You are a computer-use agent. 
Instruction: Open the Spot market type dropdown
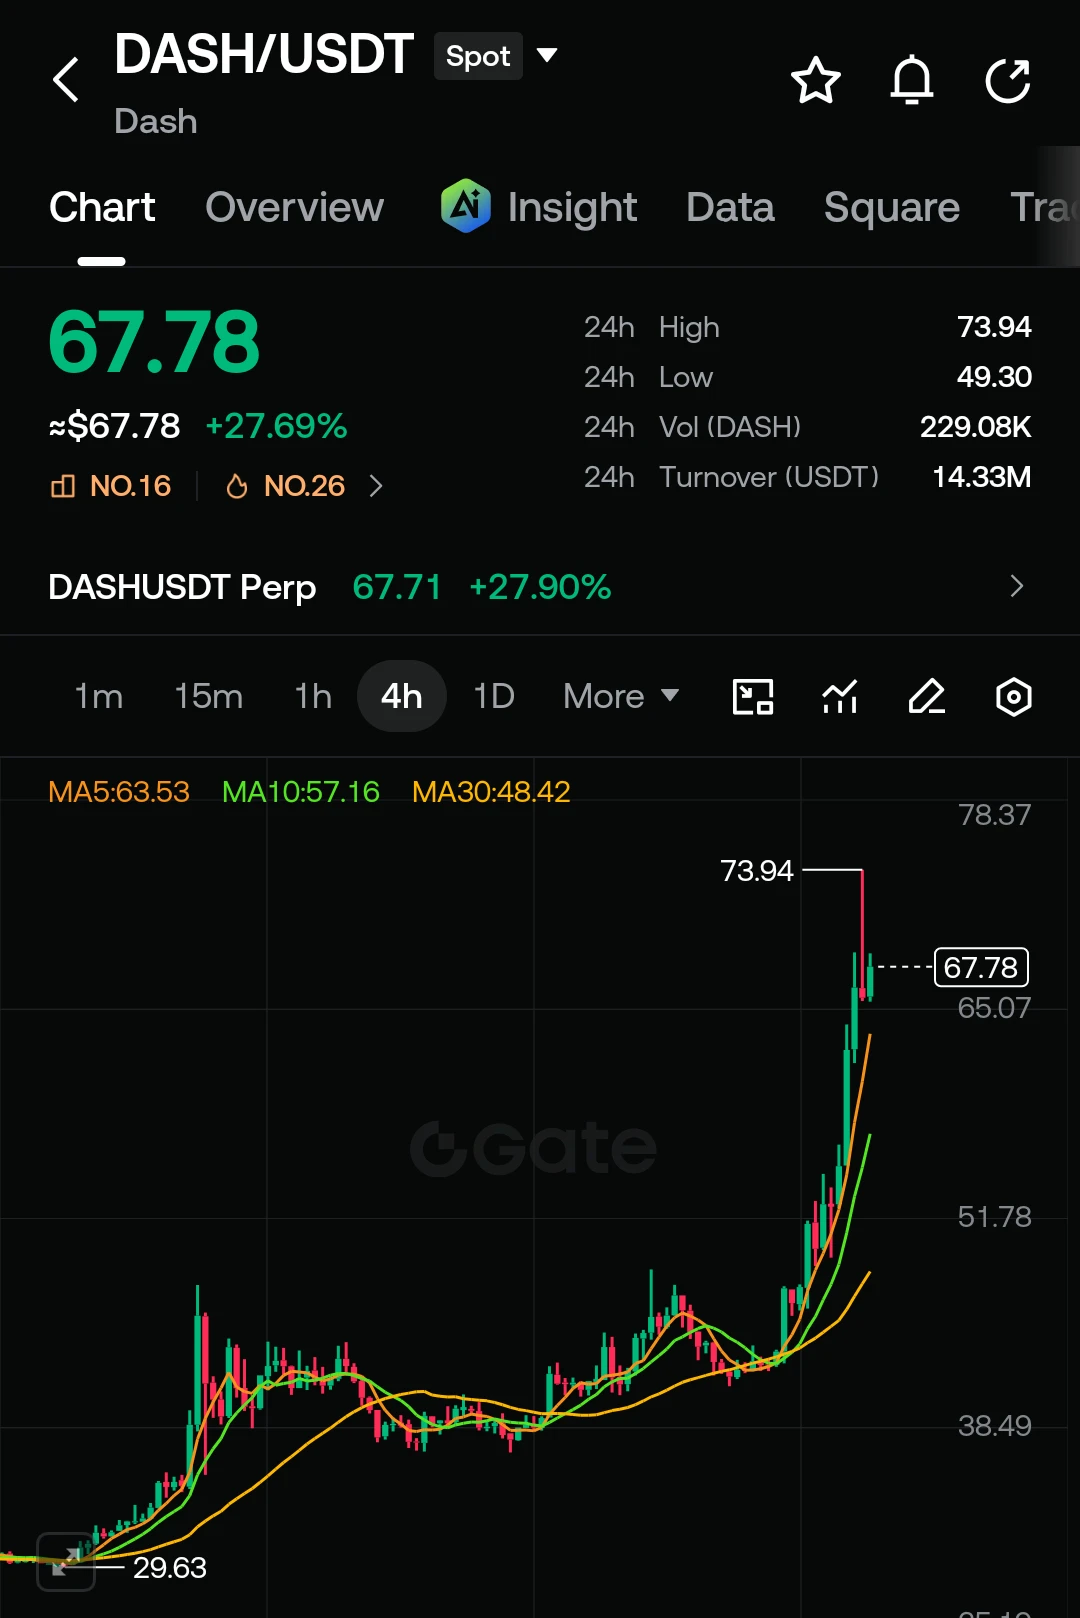(496, 56)
